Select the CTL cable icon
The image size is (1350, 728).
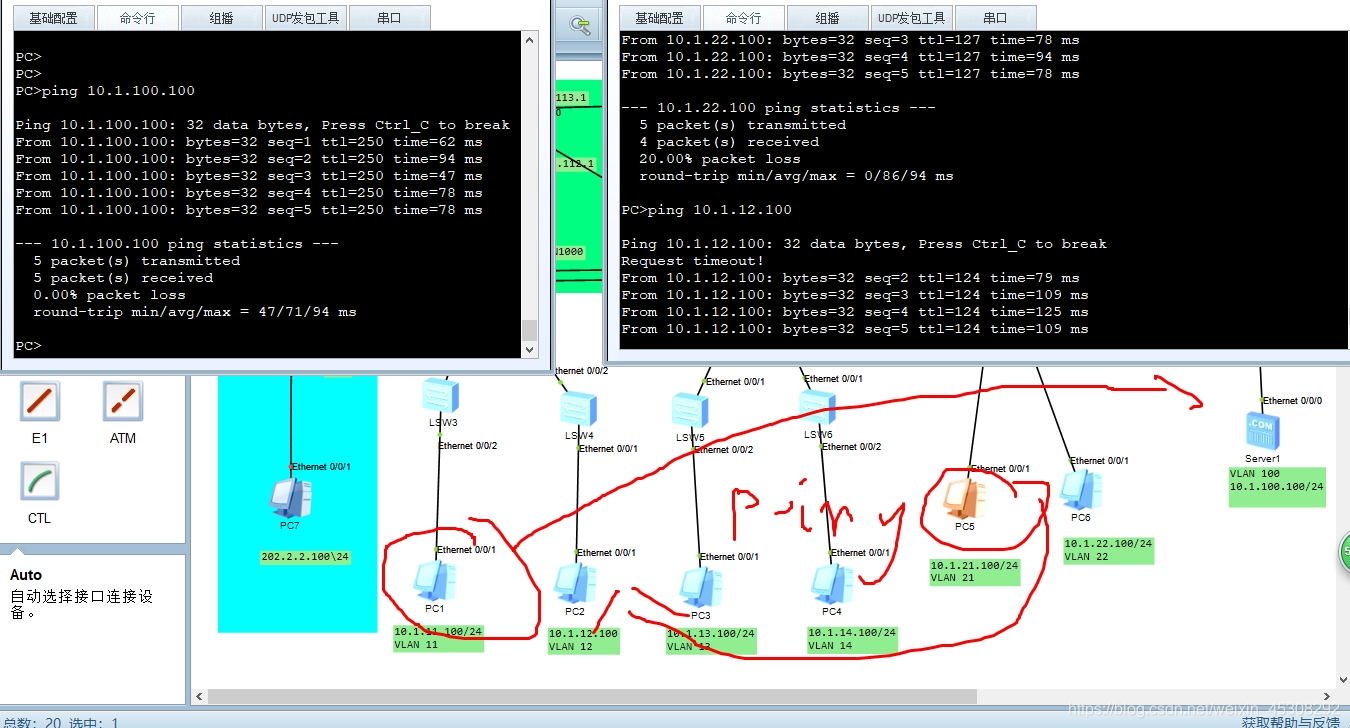tap(39, 481)
